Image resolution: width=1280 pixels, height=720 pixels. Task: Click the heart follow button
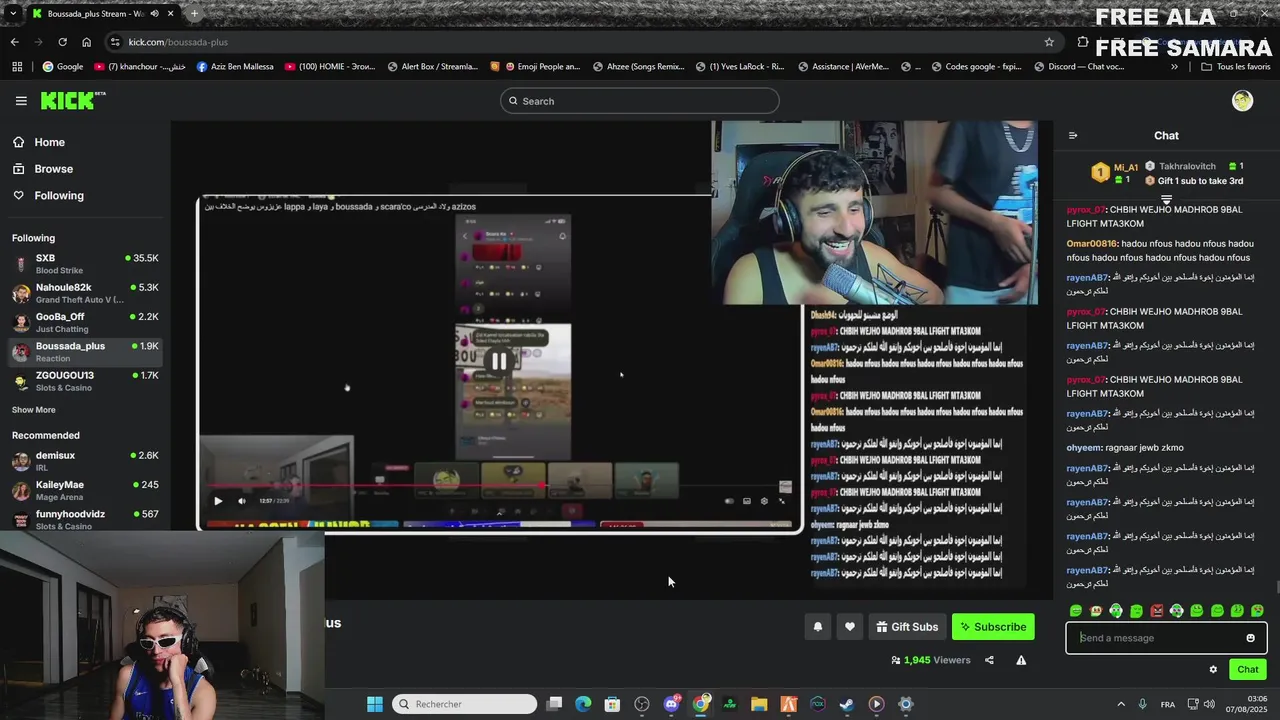click(x=849, y=627)
